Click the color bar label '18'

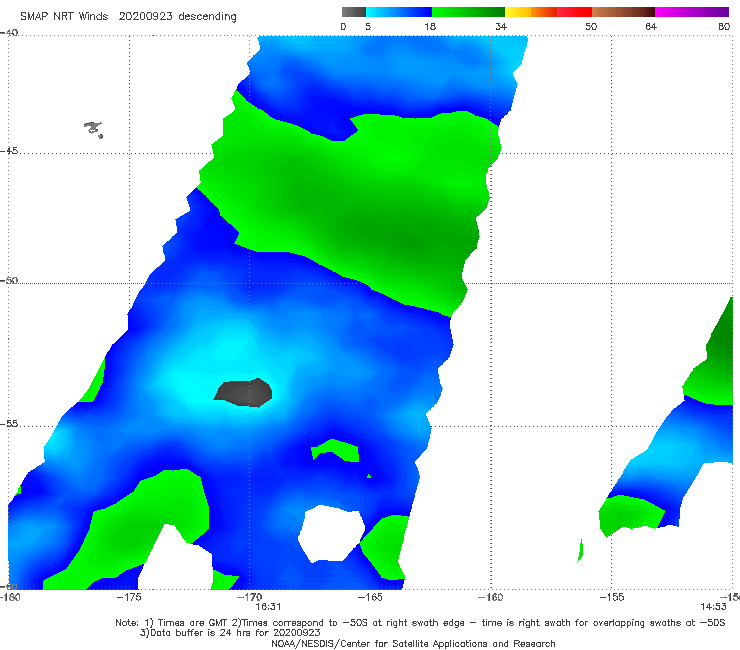pos(430,26)
